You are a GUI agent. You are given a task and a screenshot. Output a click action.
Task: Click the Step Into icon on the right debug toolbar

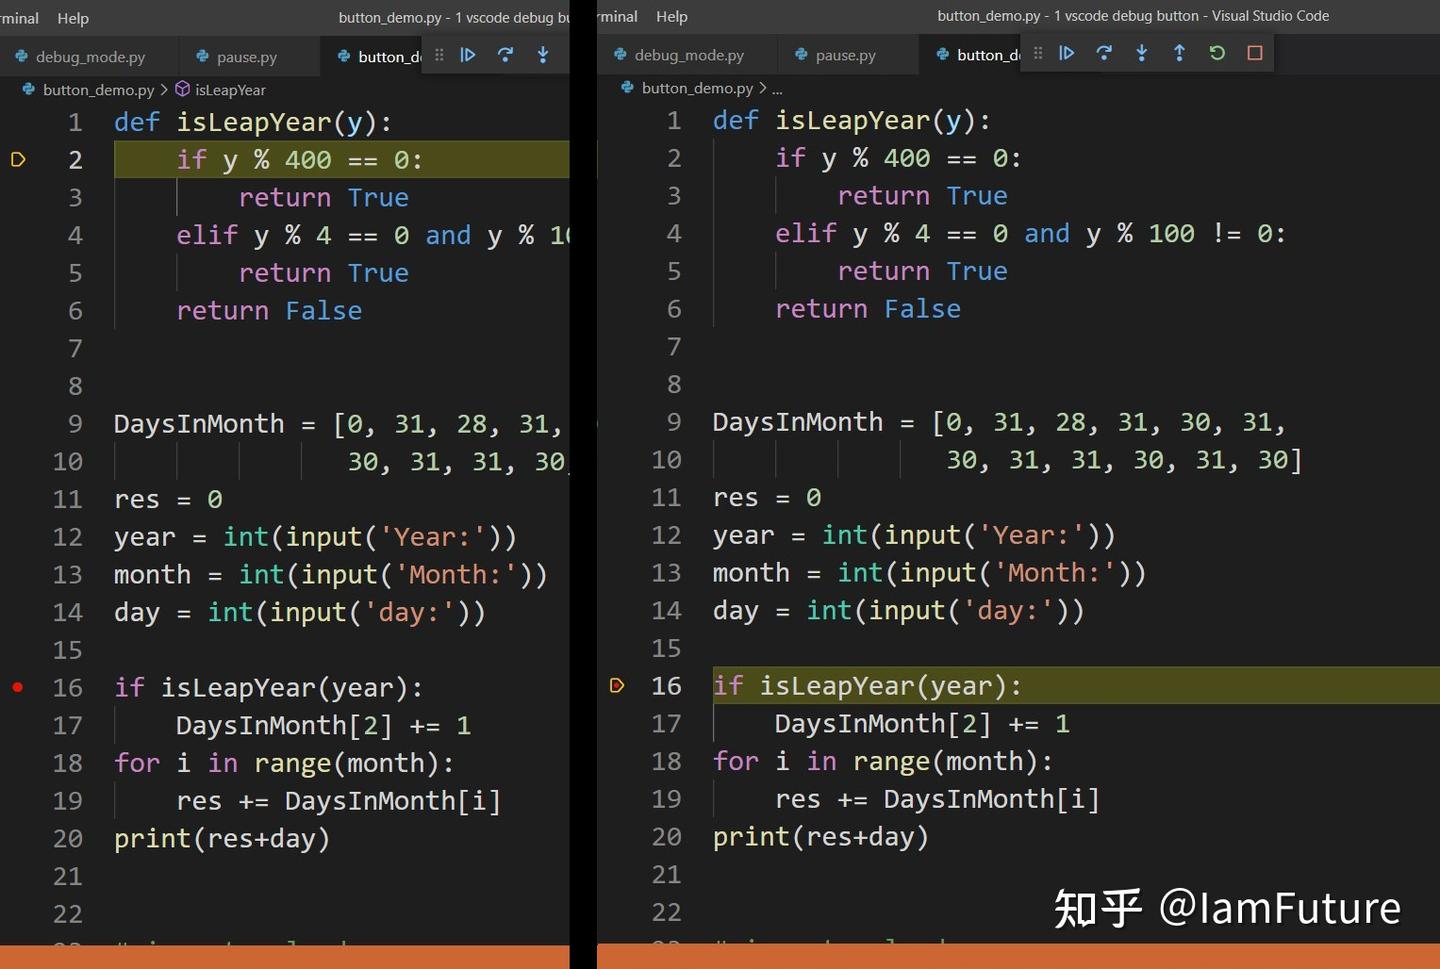[1141, 55]
